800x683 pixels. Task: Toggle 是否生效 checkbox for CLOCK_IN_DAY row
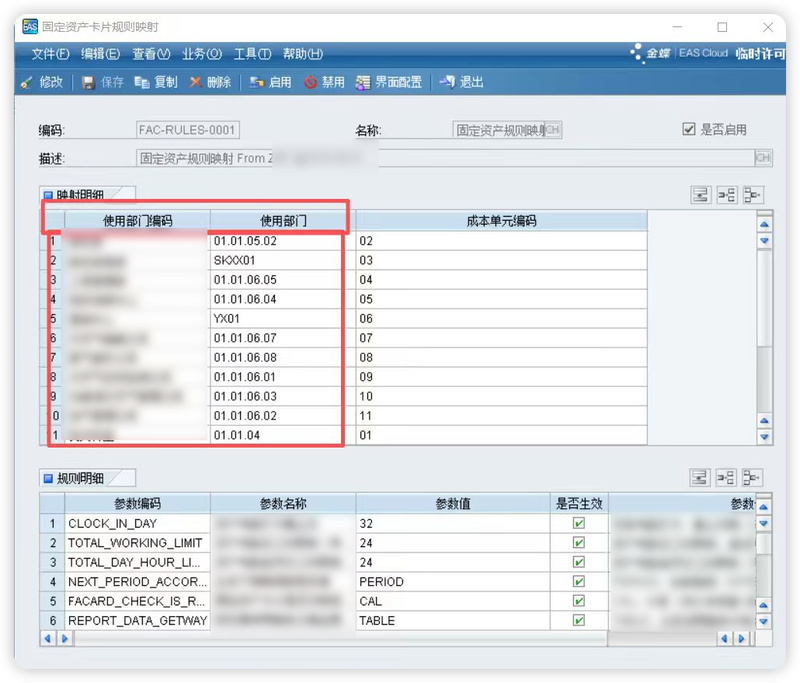pos(579,523)
